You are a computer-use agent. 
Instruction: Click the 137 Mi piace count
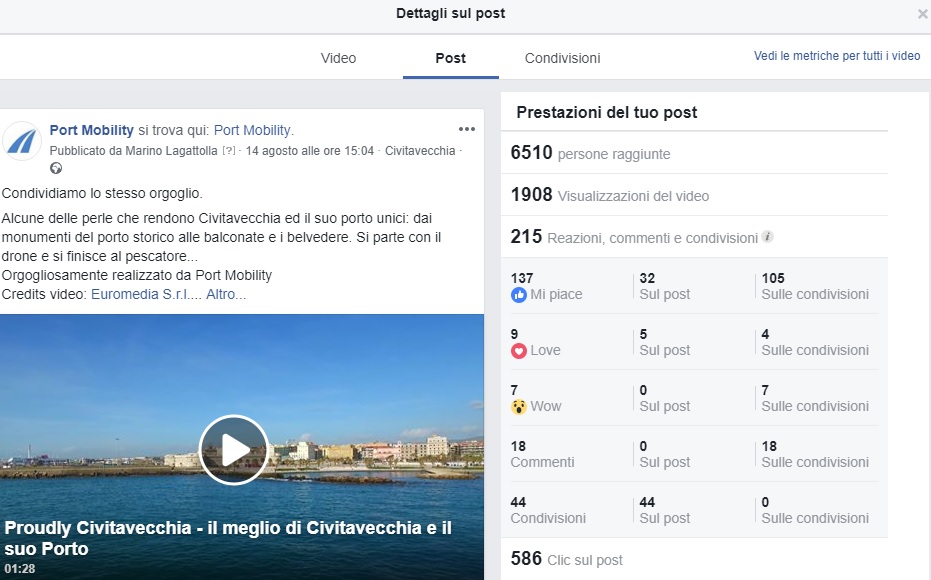tap(522, 278)
